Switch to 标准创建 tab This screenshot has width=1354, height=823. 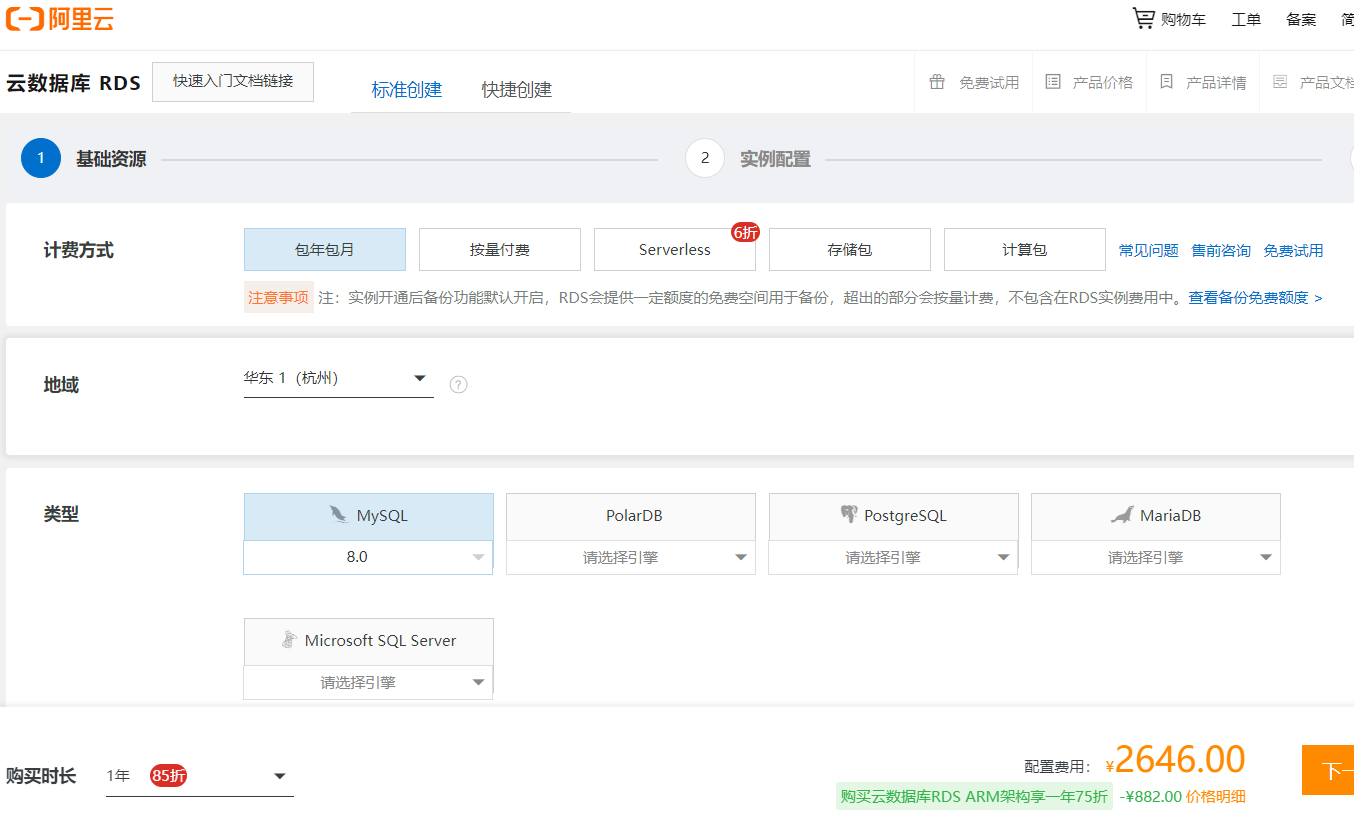pyautogui.click(x=406, y=89)
